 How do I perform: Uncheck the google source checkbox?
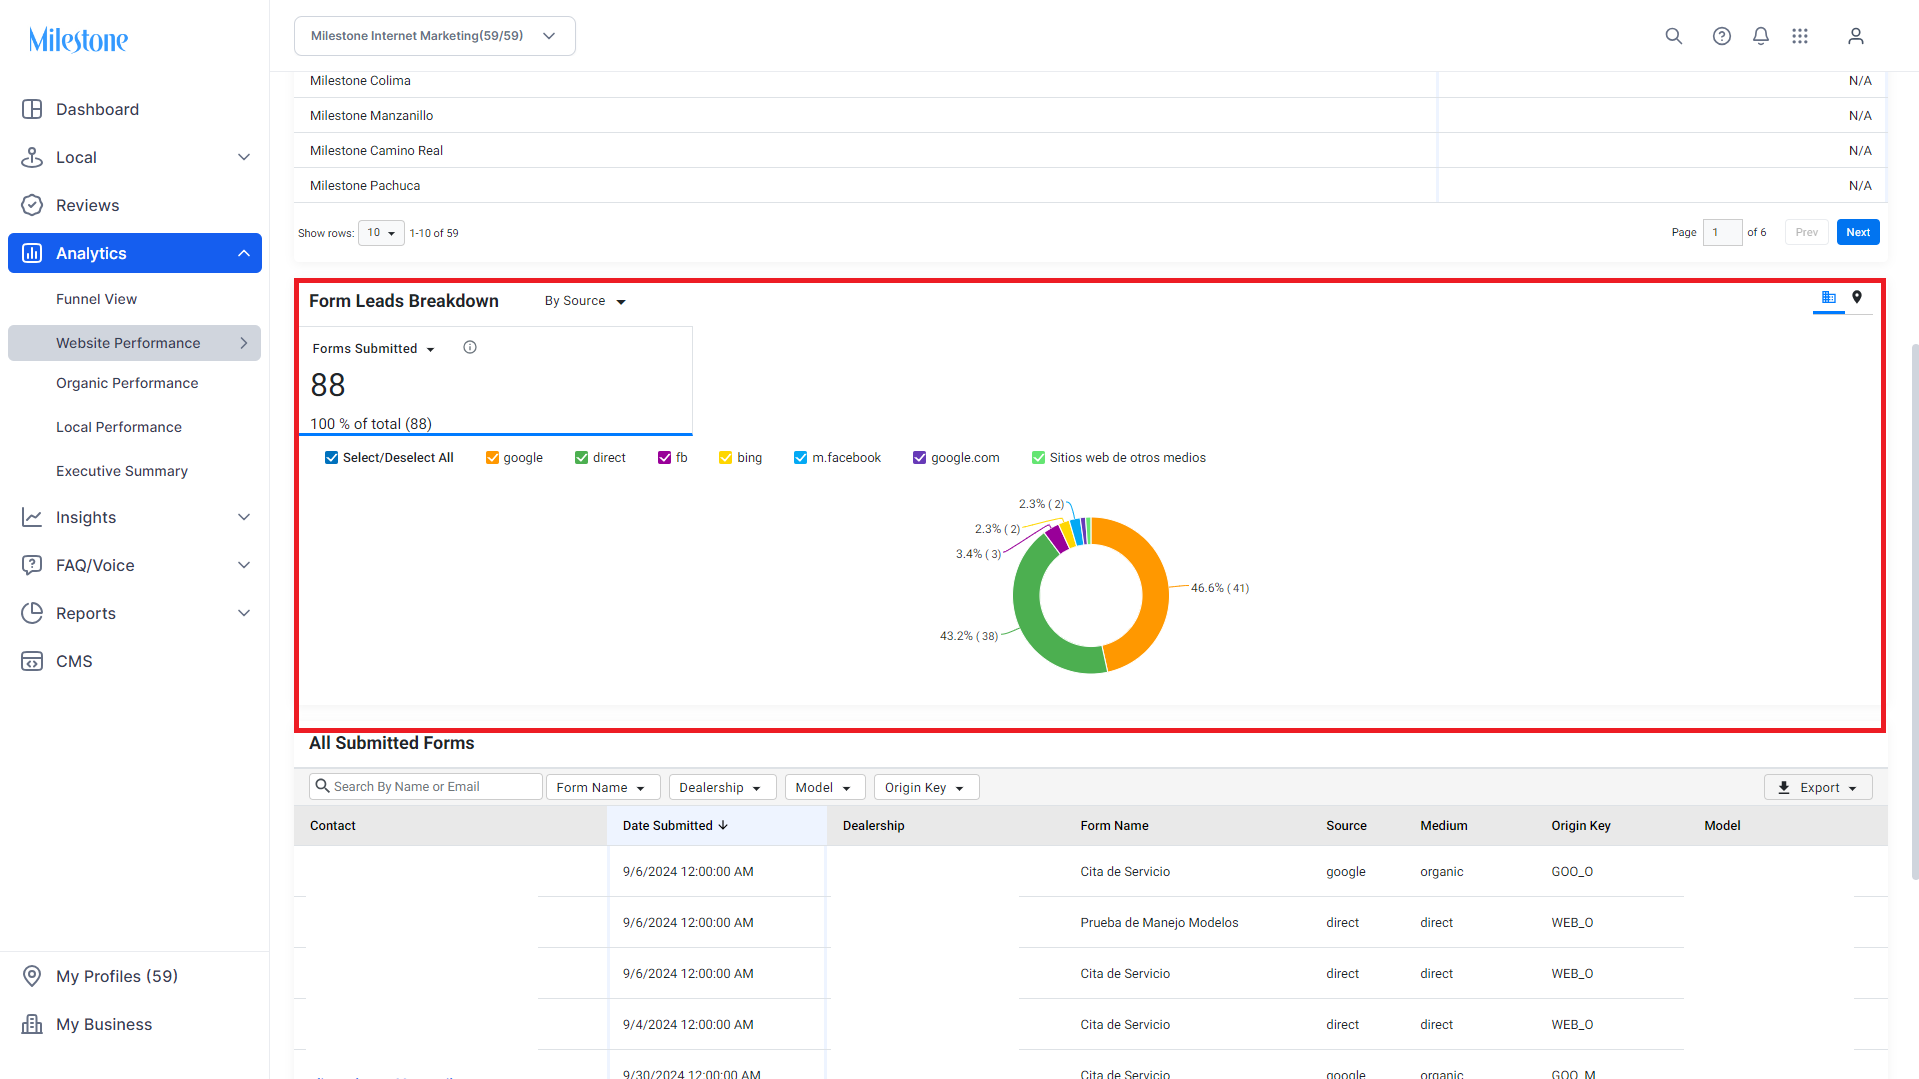click(492, 458)
